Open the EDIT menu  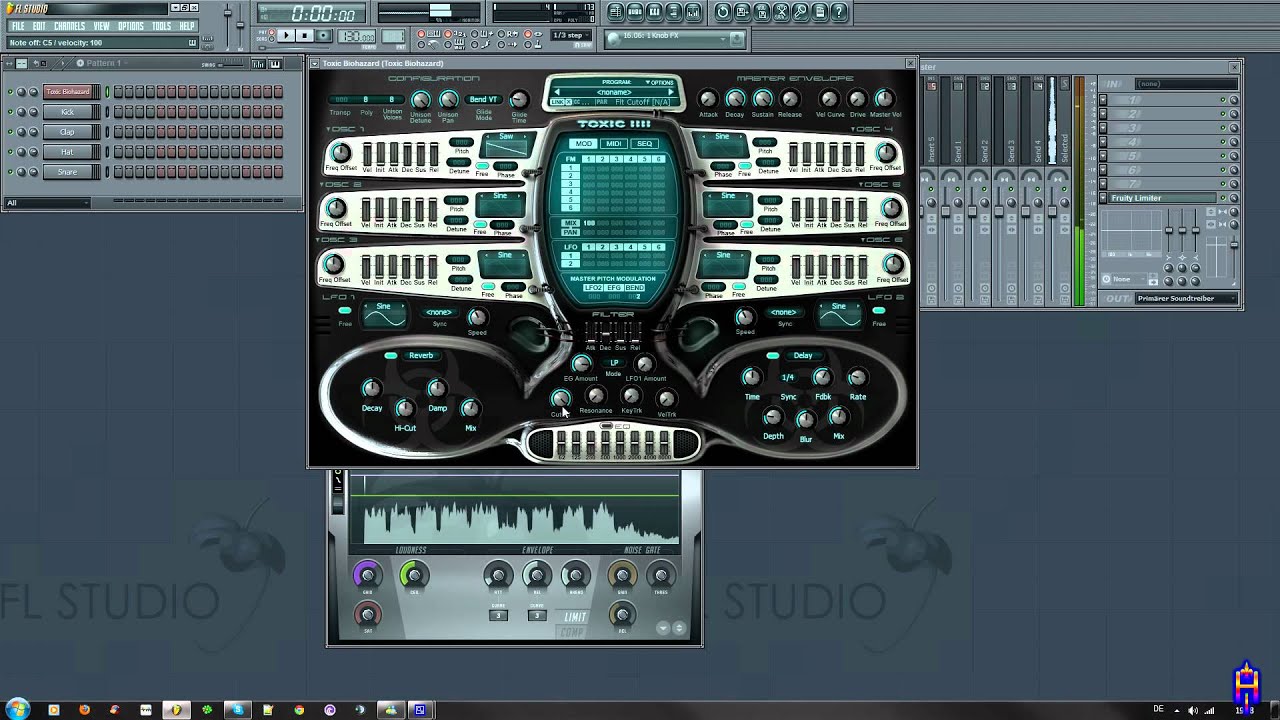point(40,26)
